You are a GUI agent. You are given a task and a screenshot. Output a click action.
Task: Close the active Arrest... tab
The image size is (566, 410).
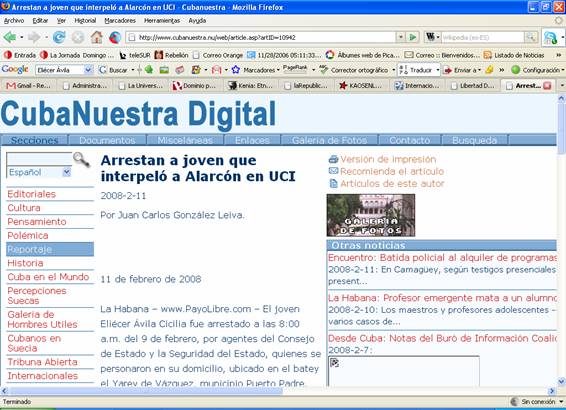click(547, 86)
